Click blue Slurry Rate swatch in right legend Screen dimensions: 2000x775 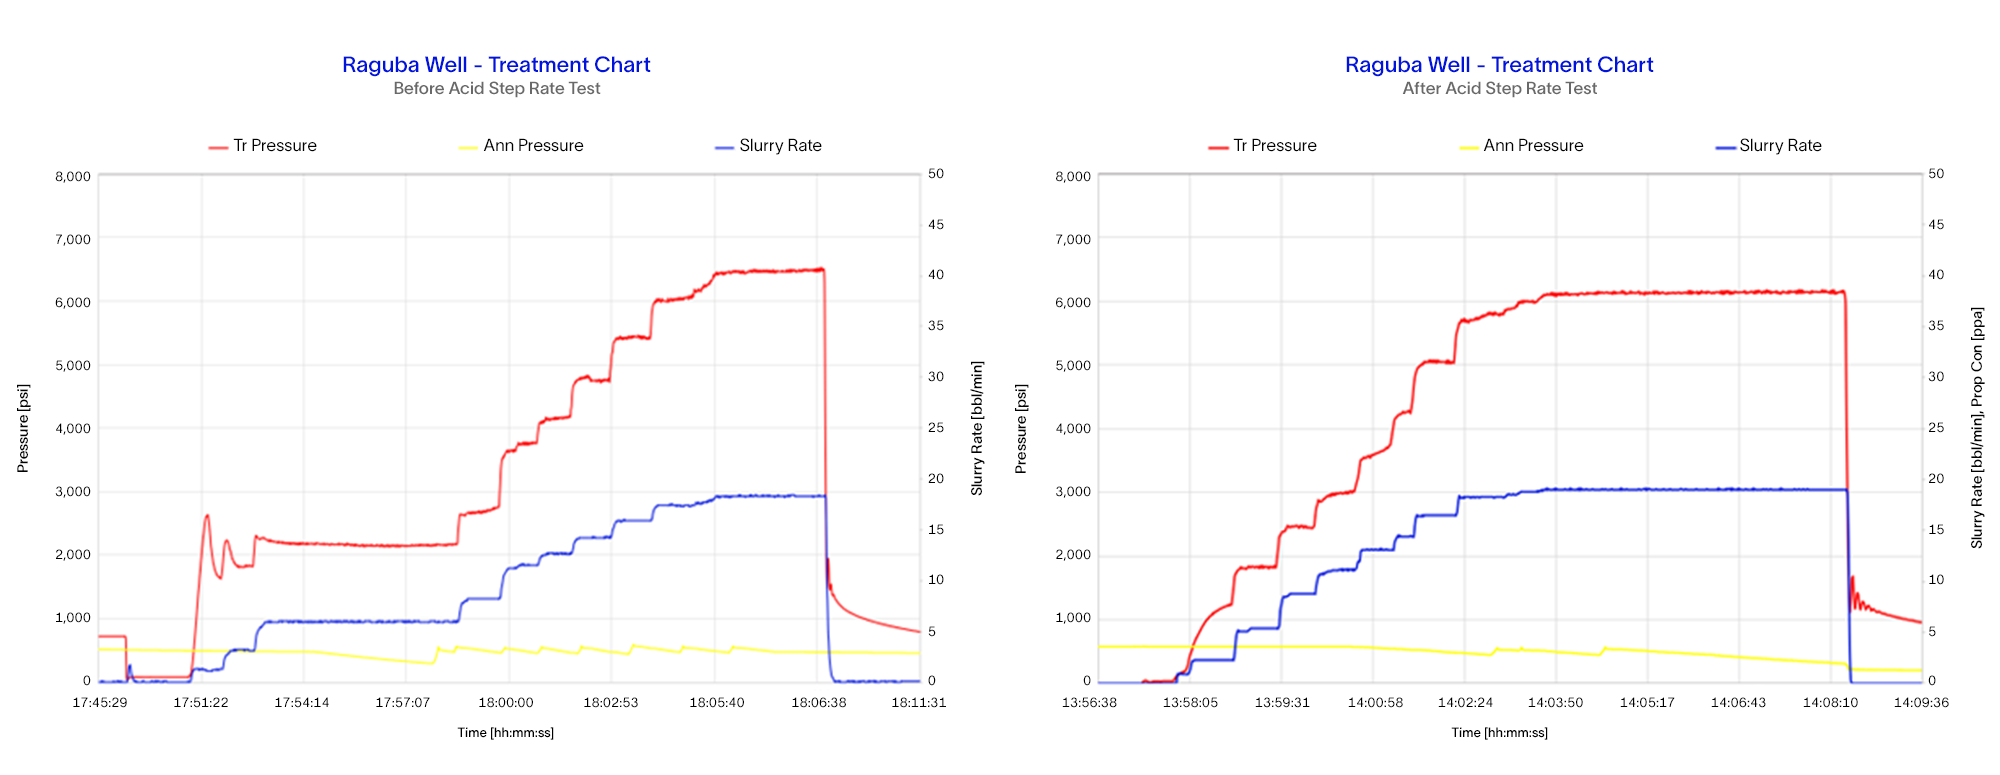tap(1725, 147)
